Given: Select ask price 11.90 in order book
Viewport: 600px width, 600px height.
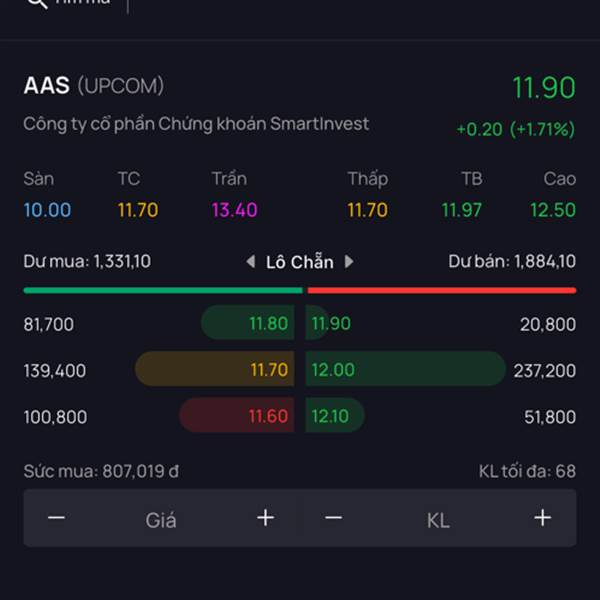Looking at the screenshot, I should [331, 323].
